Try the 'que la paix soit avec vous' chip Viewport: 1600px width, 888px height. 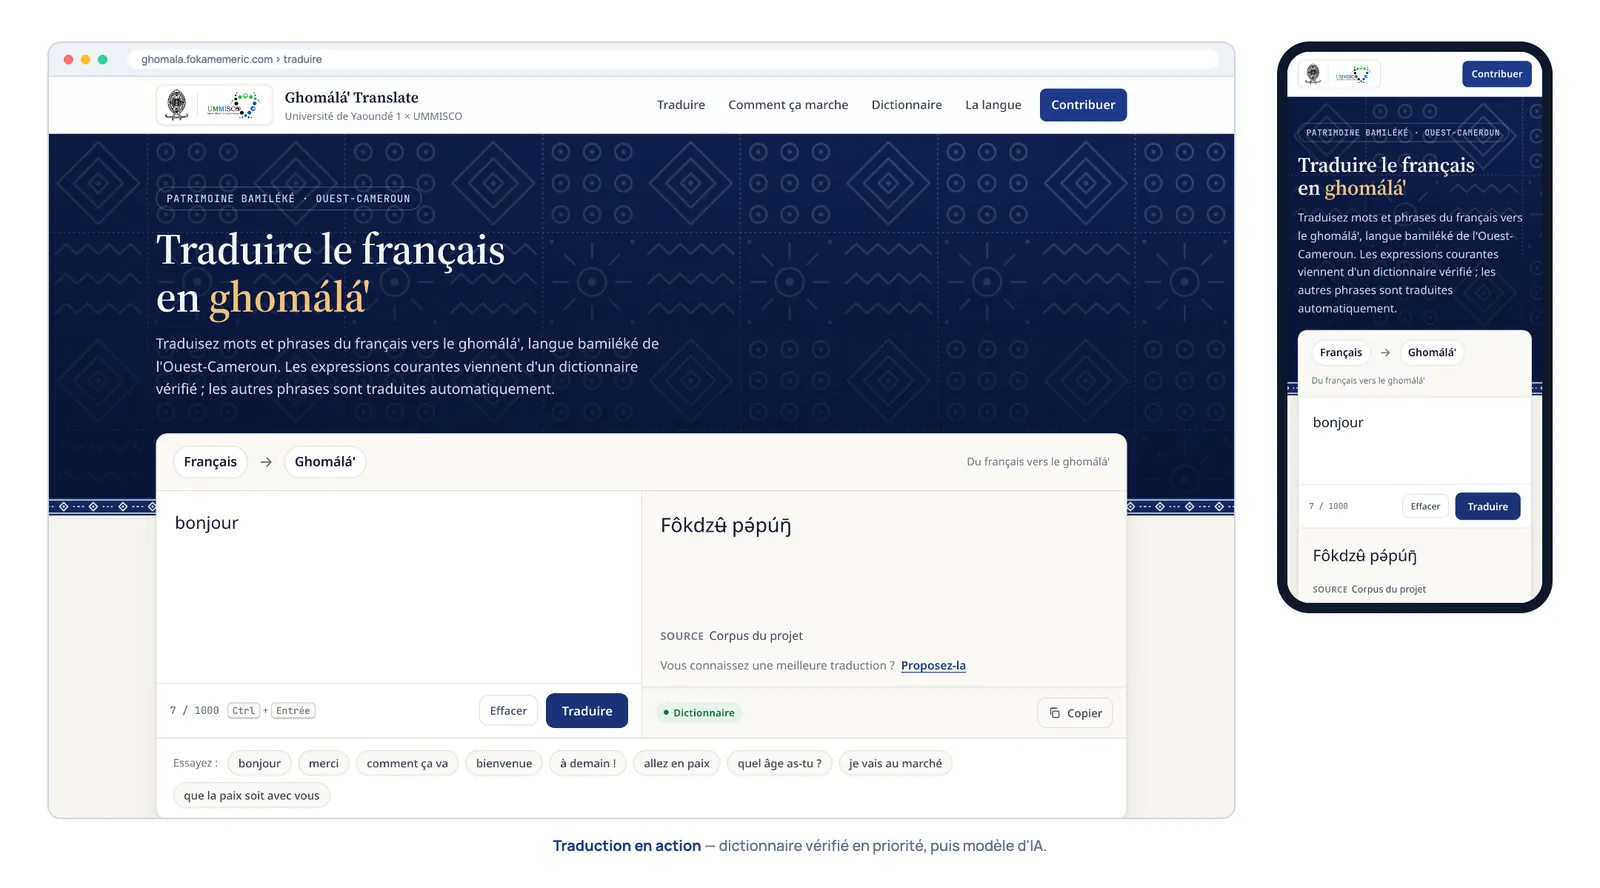251,796
